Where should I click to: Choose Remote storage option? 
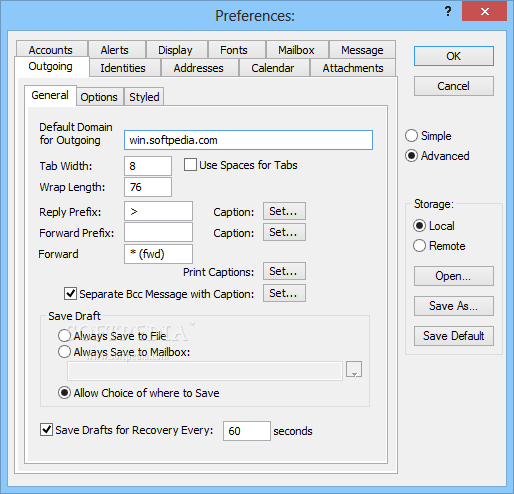[419, 246]
